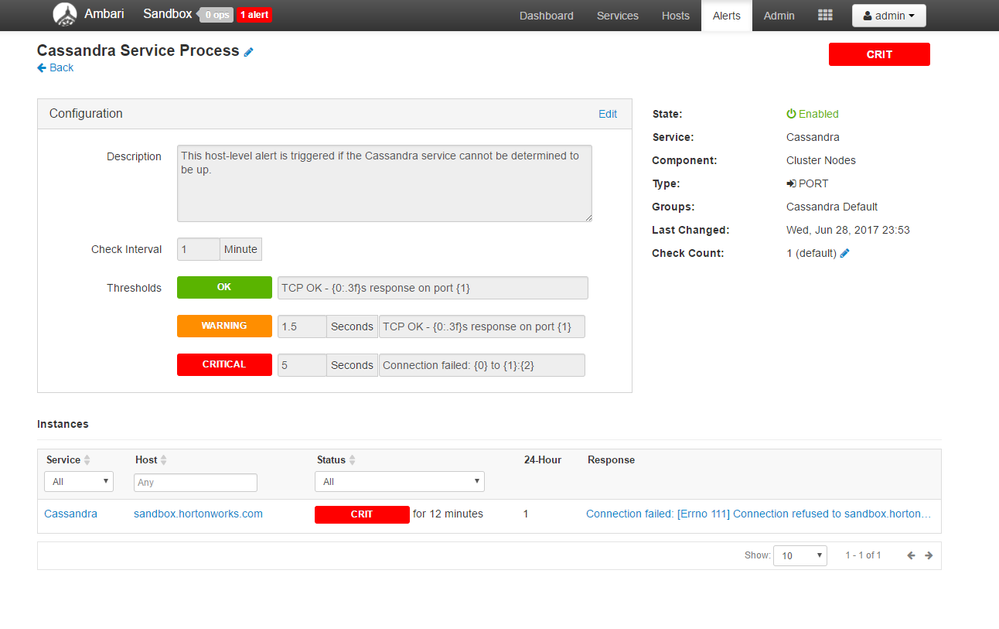Click the green power icon next to Enabled
Viewport: 999px width, 629px height.
pyautogui.click(x=790, y=113)
